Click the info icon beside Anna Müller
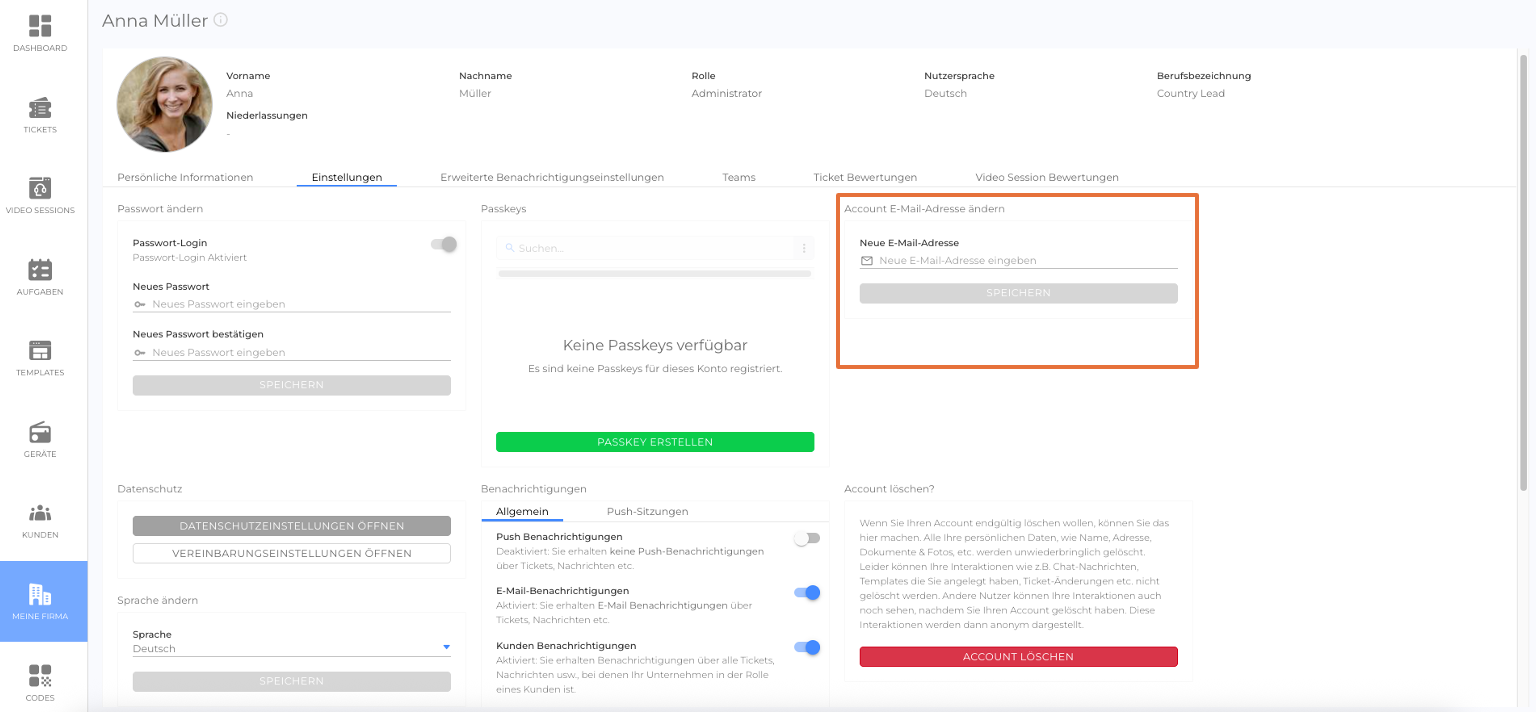The image size is (1536, 712). (221, 20)
